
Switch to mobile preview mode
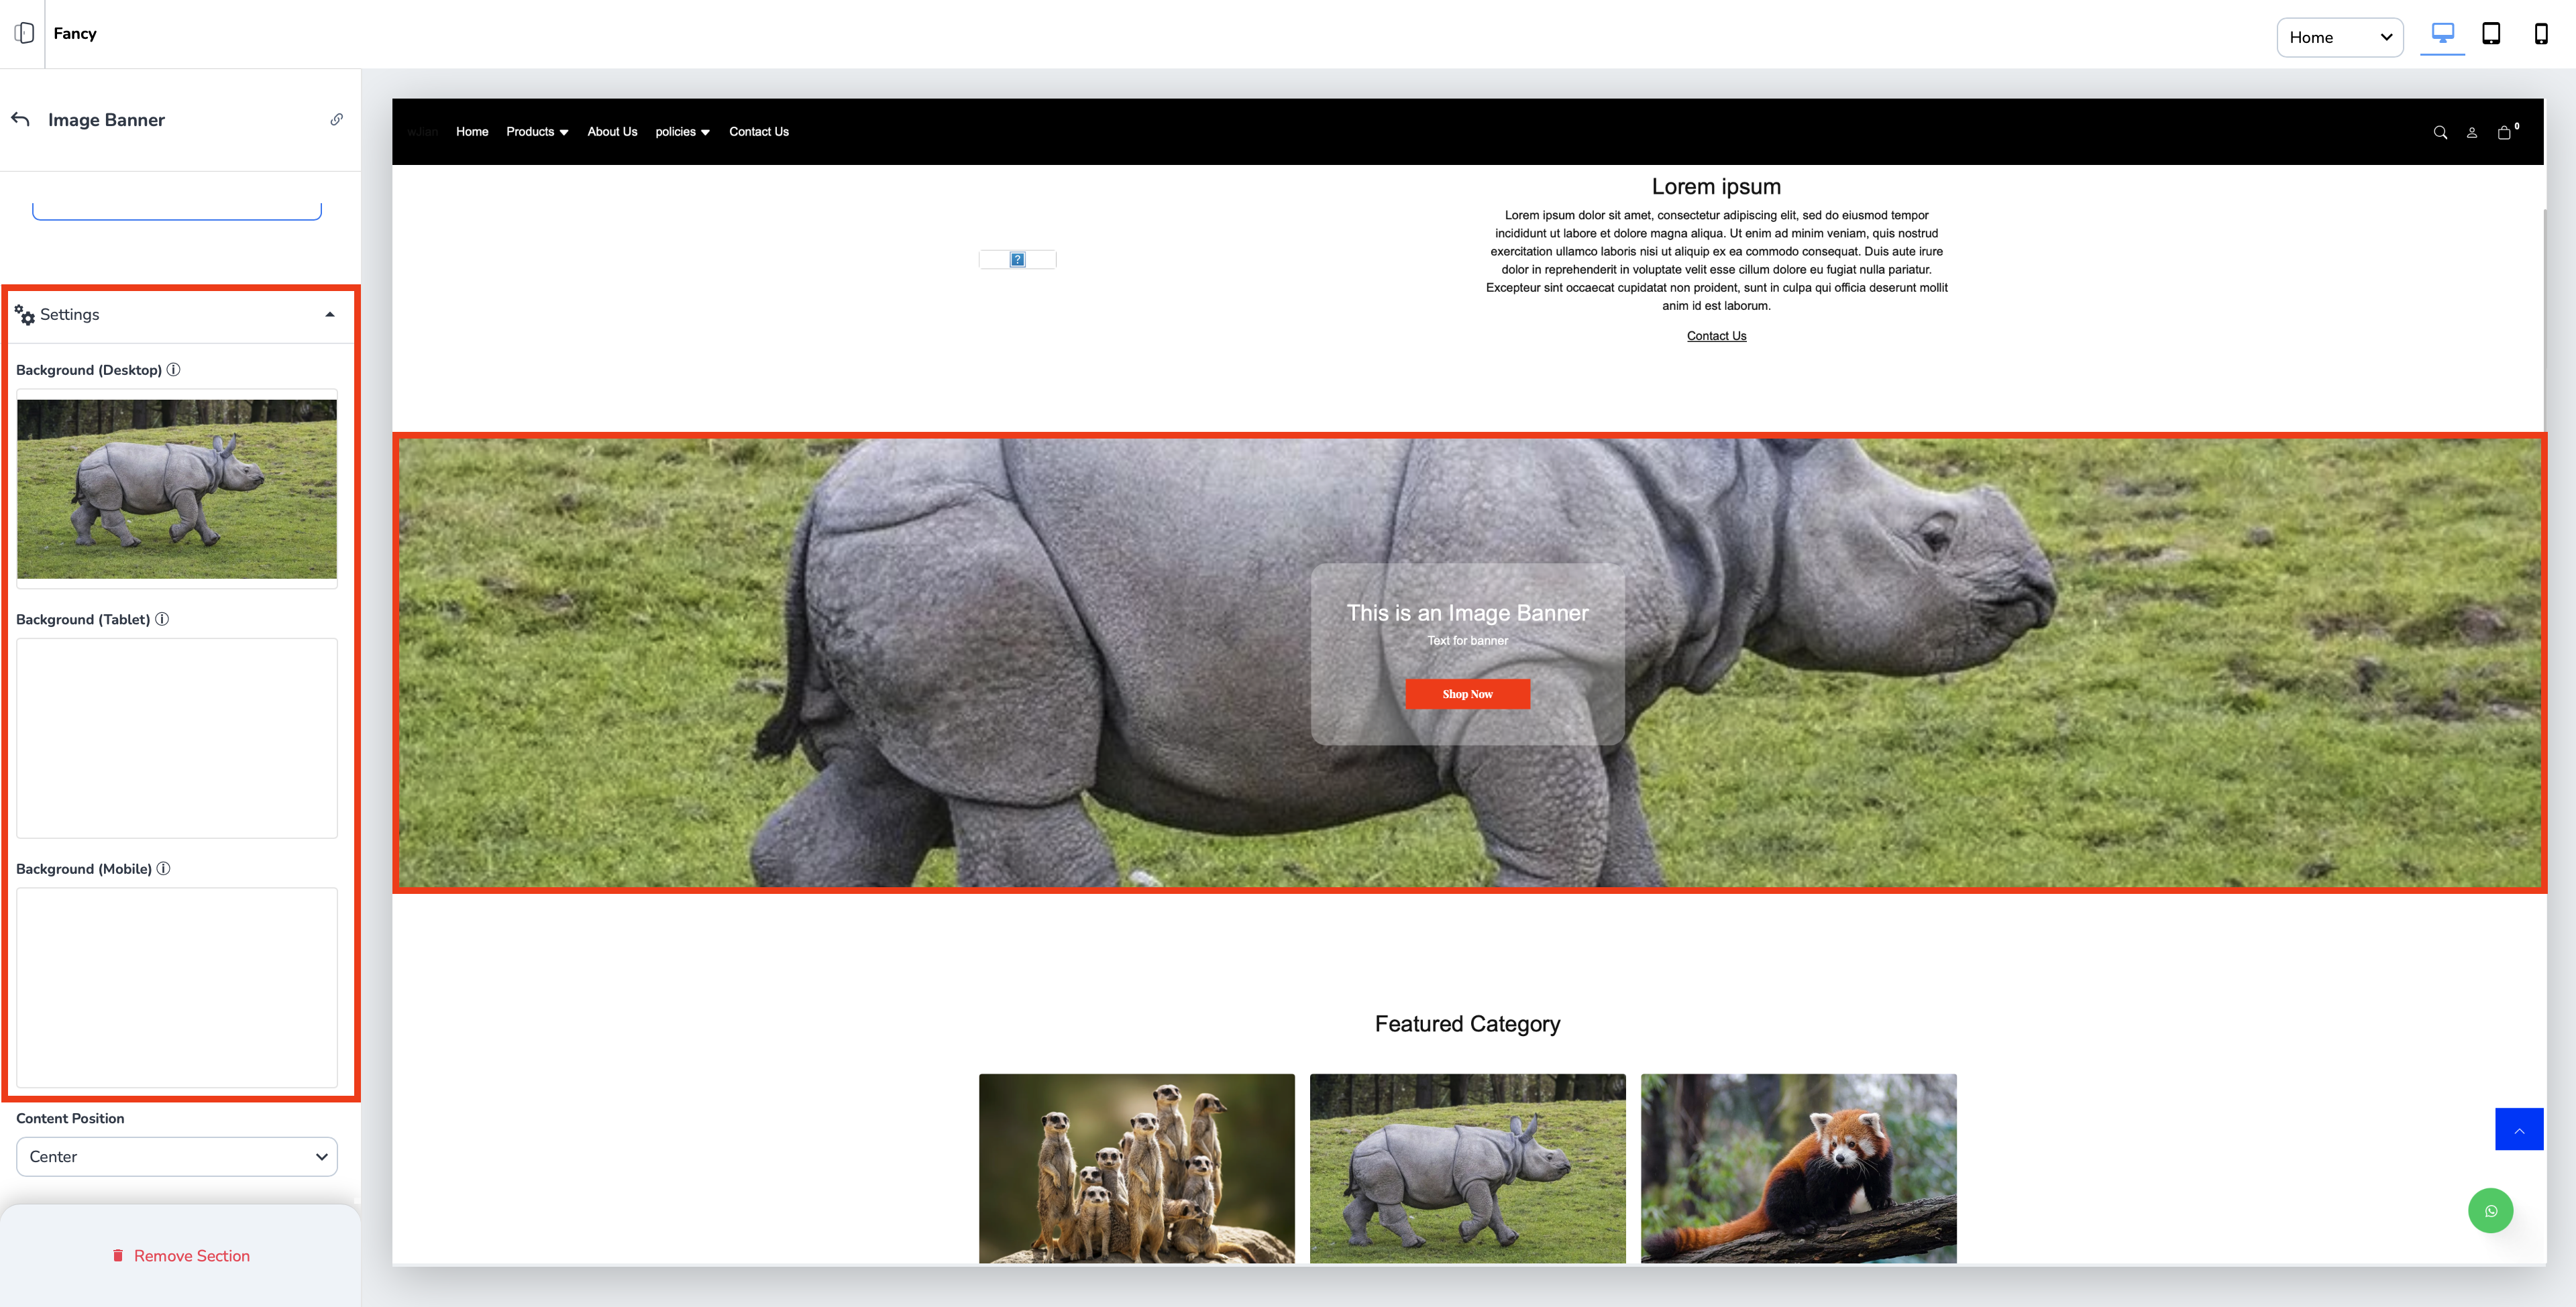pos(2540,35)
